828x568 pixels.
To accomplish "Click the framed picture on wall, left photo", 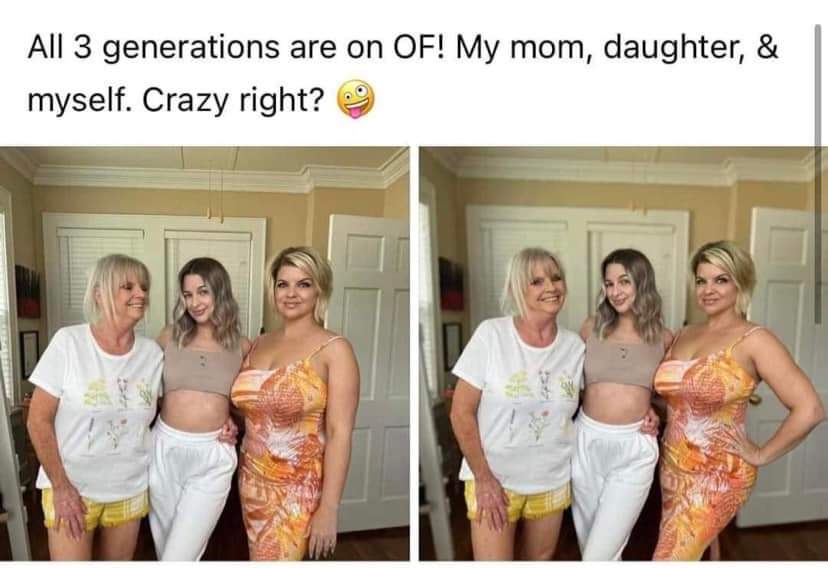I will click(x=29, y=355).
